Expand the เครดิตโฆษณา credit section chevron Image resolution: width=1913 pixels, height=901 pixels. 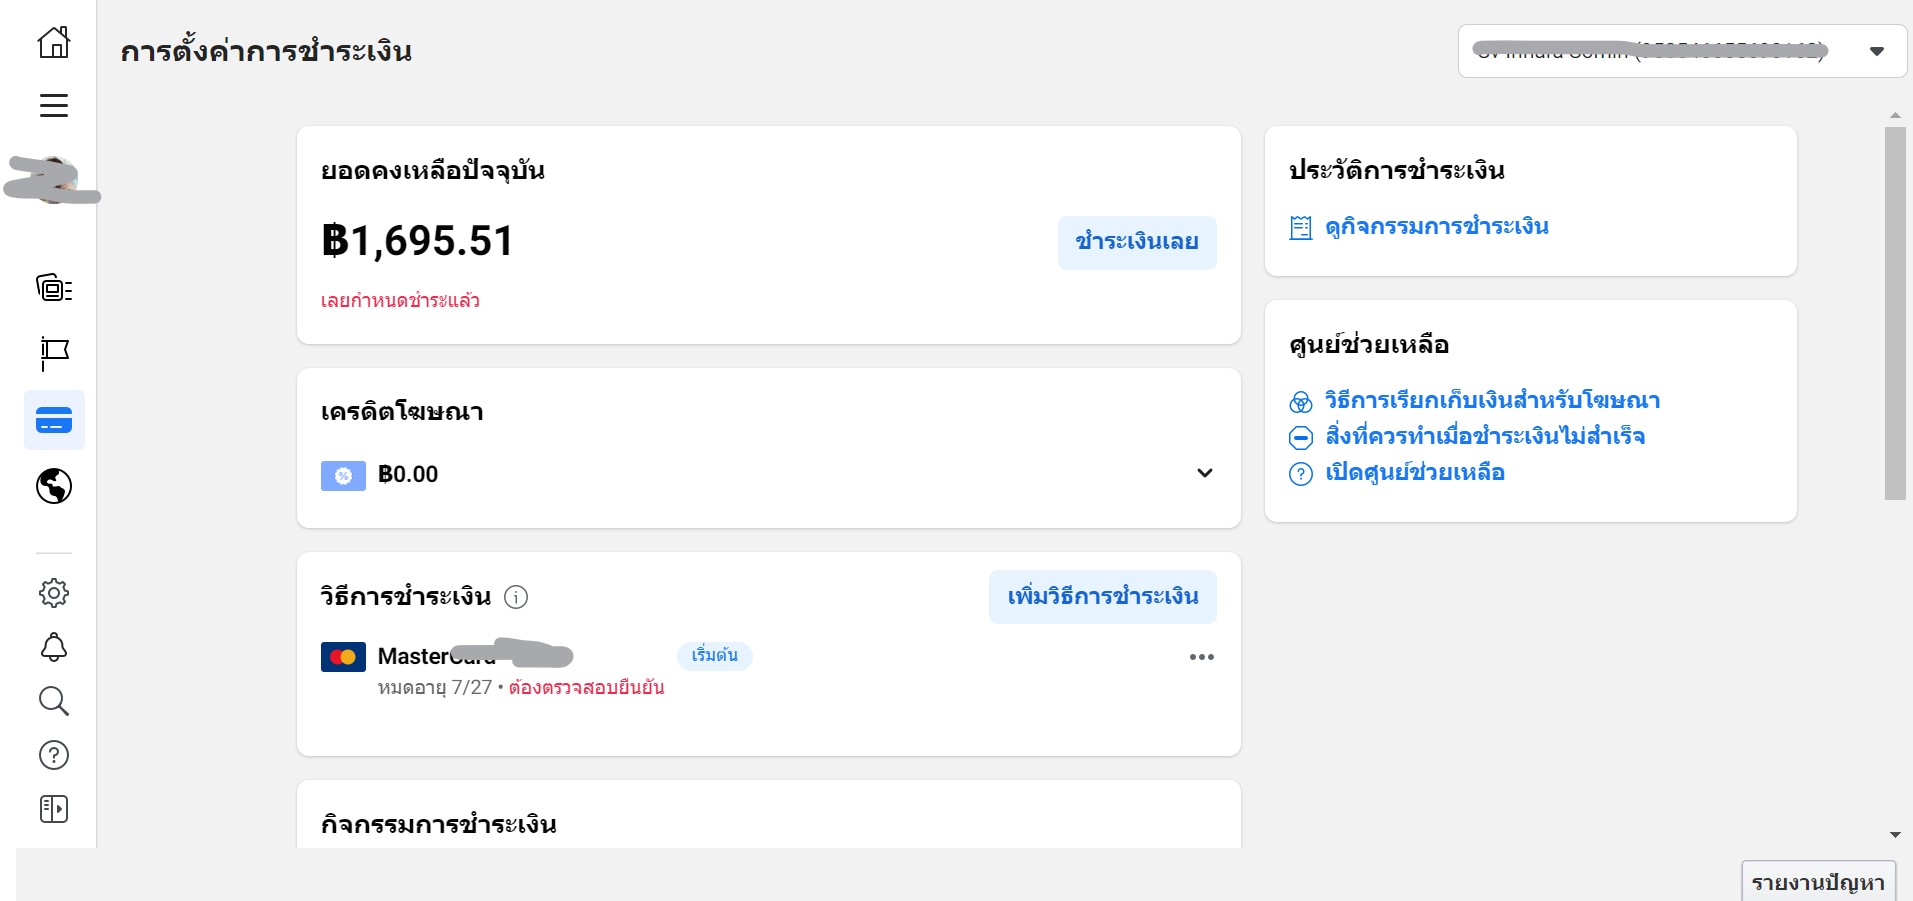point(1205,473)
